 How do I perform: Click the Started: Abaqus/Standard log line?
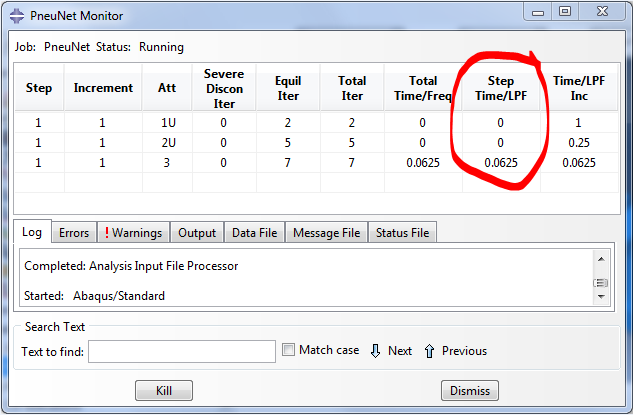click(x=94, y=296)
